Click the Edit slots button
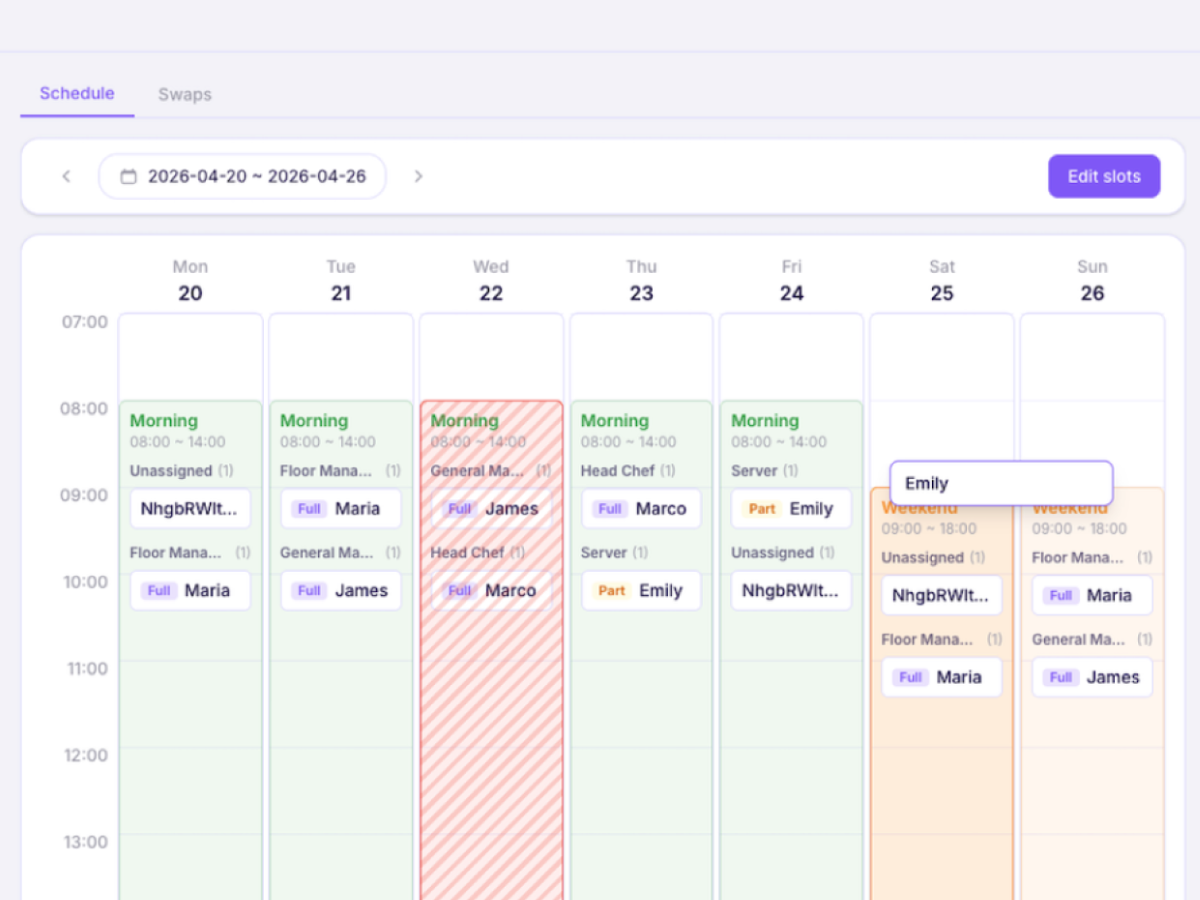Screen dimensions: 1200x900 [1104, 176]
